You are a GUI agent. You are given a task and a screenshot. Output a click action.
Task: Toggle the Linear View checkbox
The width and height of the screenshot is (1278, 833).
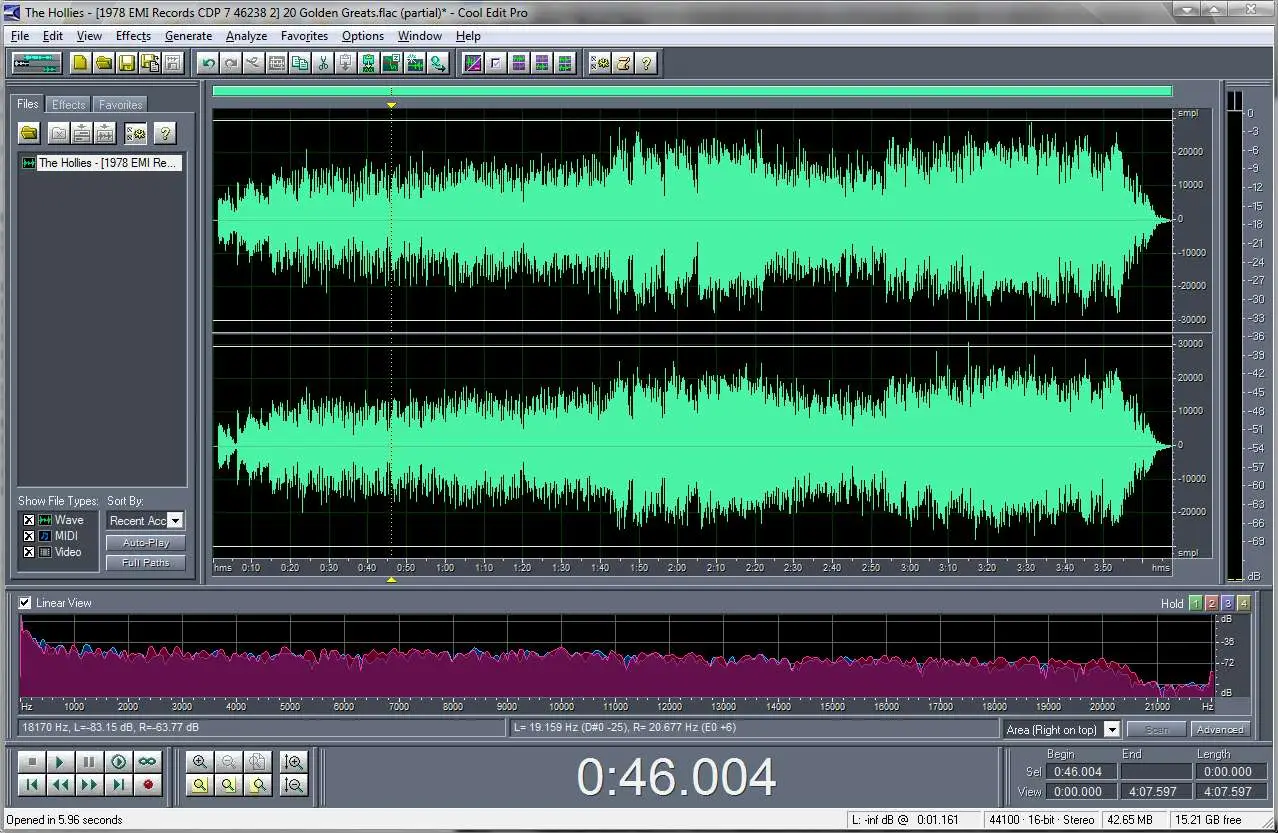[x=26, y=603]
